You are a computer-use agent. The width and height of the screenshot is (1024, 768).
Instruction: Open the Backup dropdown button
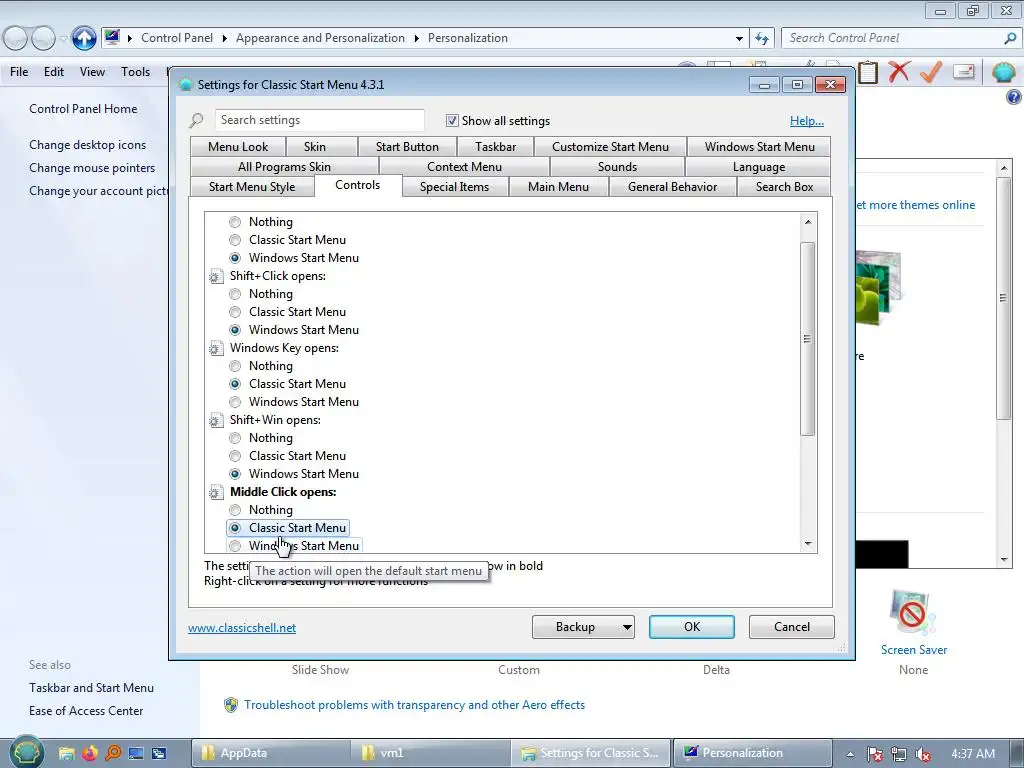pos(583,627)
